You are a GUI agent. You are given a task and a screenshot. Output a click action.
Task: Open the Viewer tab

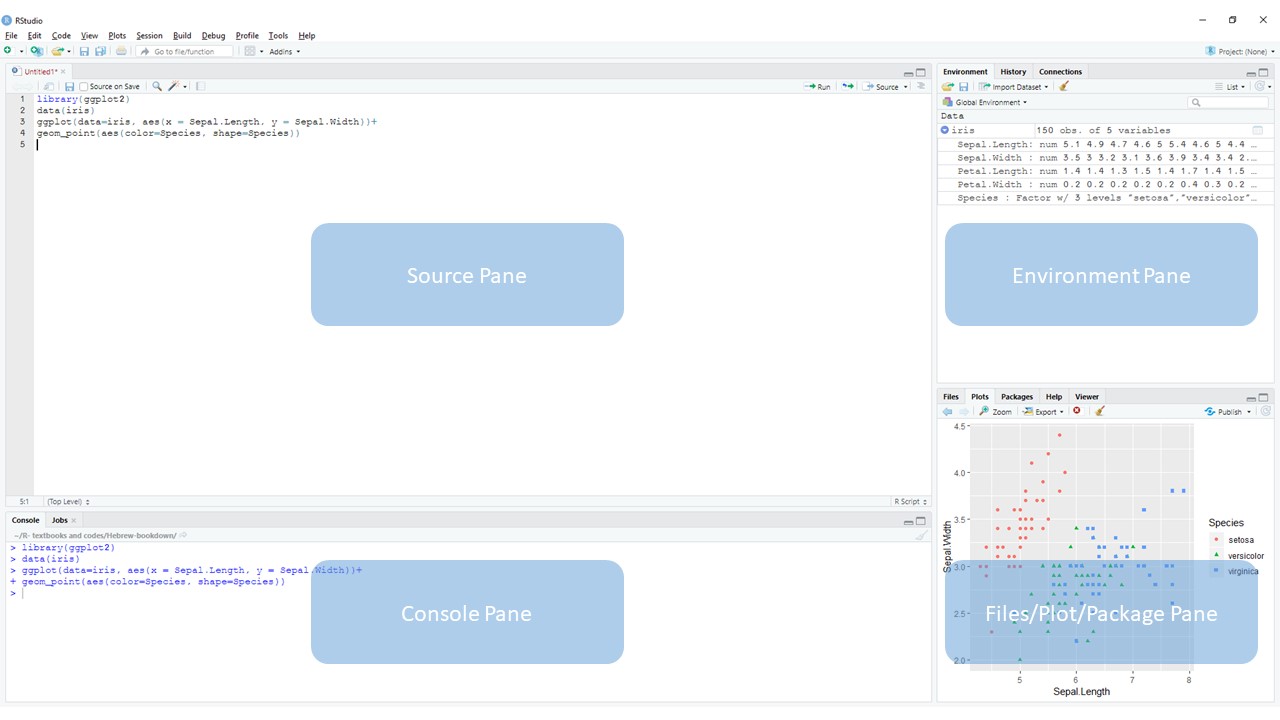click(x=1087, y=397)
